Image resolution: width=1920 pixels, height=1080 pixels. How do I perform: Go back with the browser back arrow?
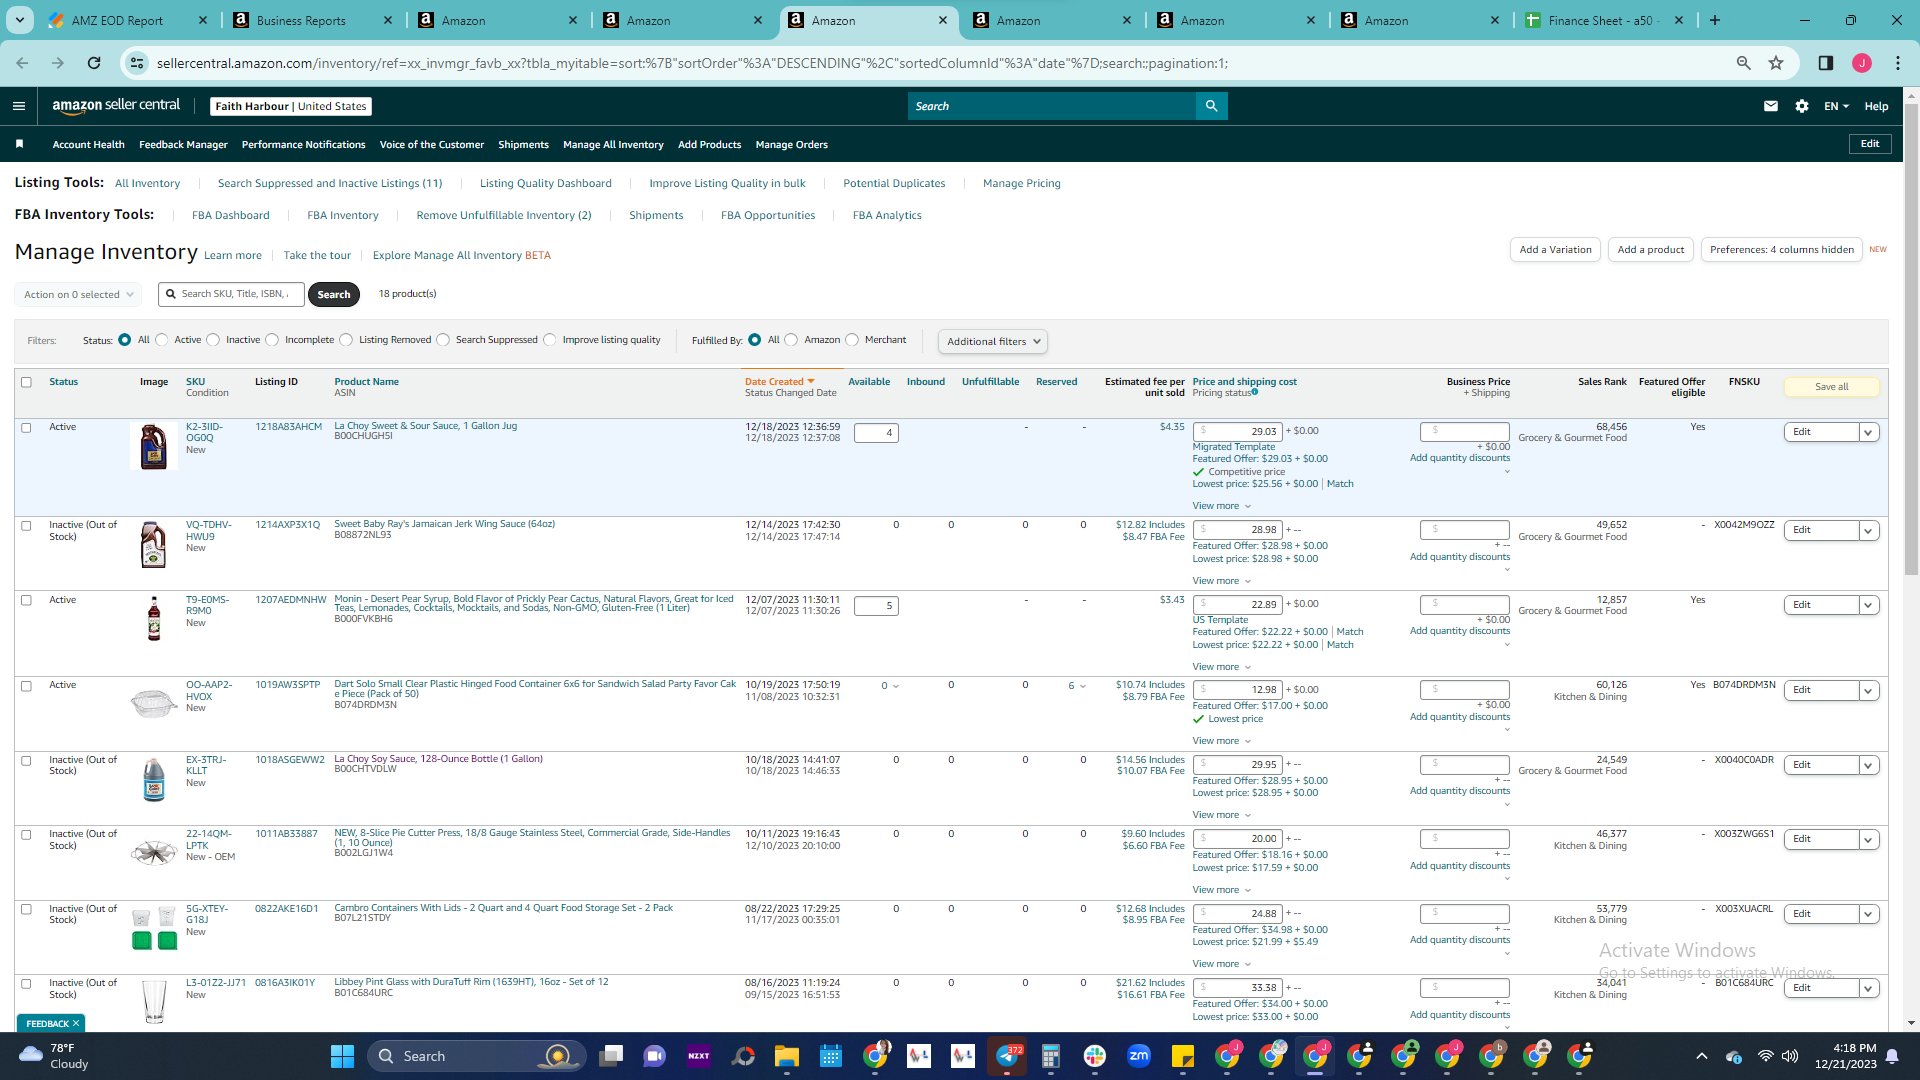(22, 63)
